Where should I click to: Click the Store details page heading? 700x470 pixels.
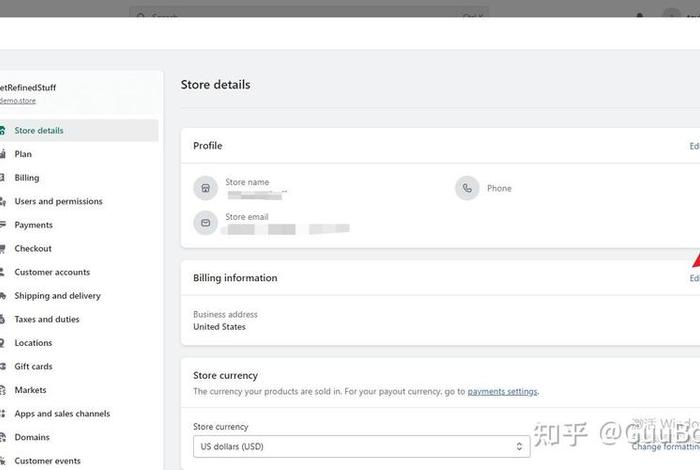click(215, 85)
